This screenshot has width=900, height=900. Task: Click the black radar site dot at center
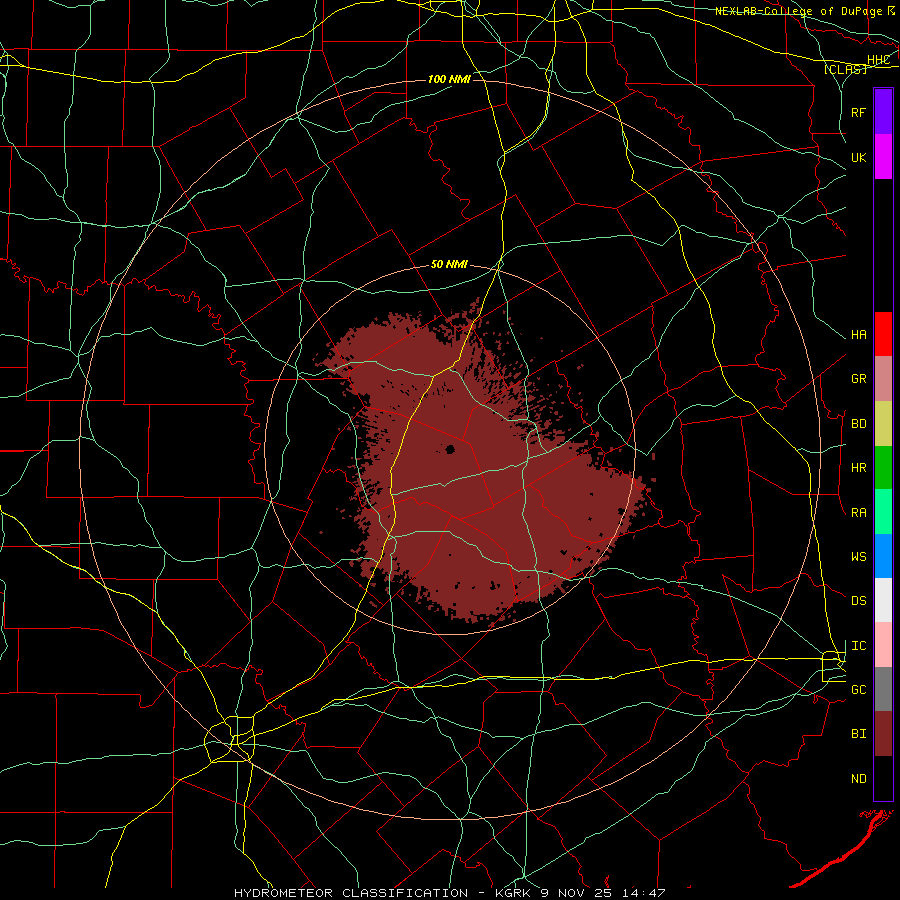click(450, 449)
